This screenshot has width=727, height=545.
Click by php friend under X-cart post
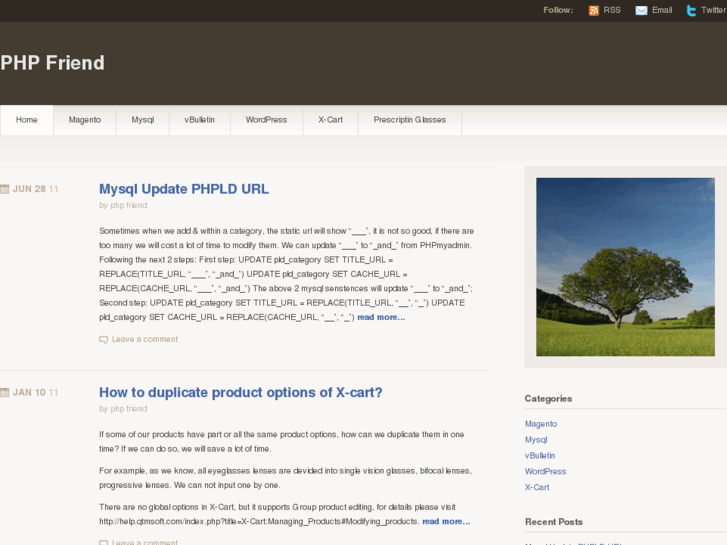pos(123,409)
